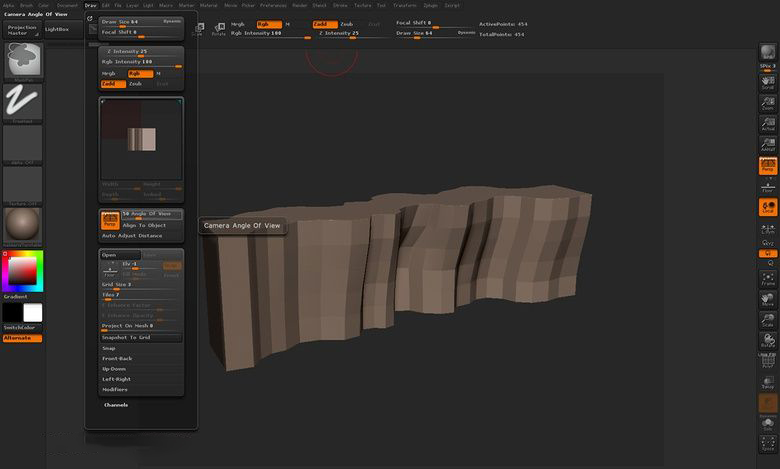This screenshot has height=469, width=780.
Task: Expand the Channels section
Action: pos(115,405)
